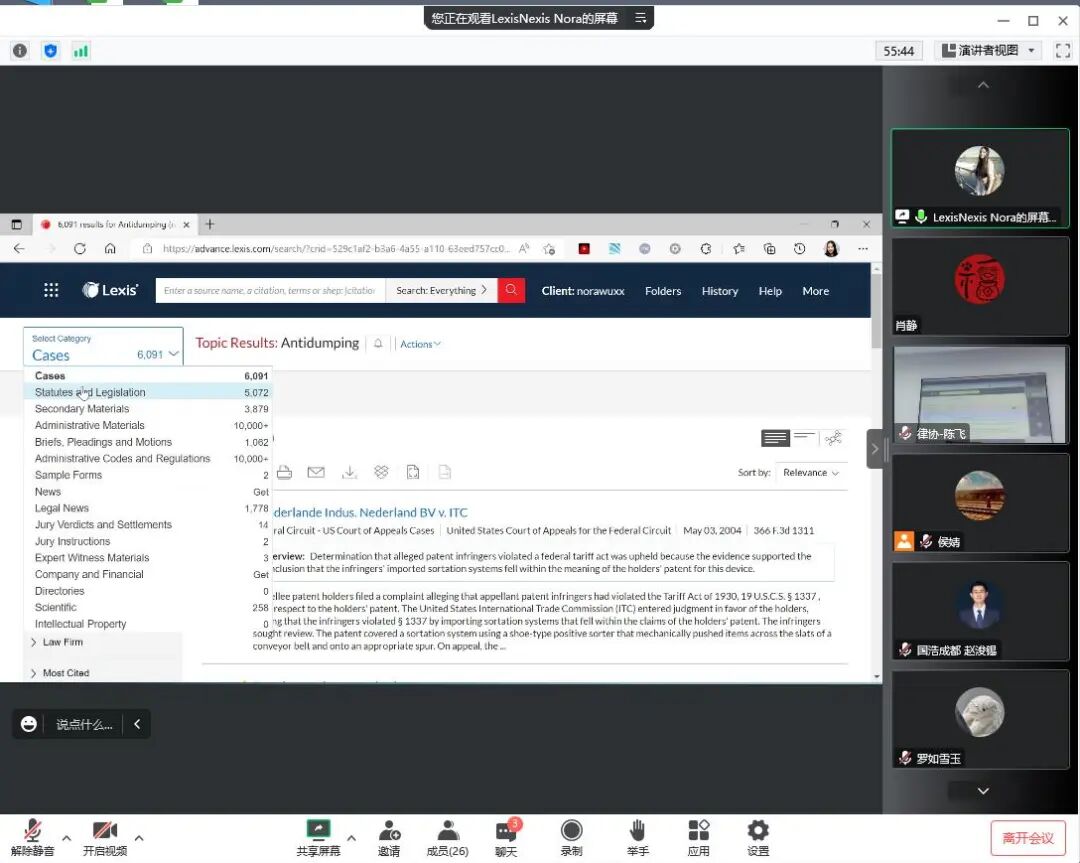Open Client: norawuxx menu
Screen dimensions: 1080x863
point(583,291)
